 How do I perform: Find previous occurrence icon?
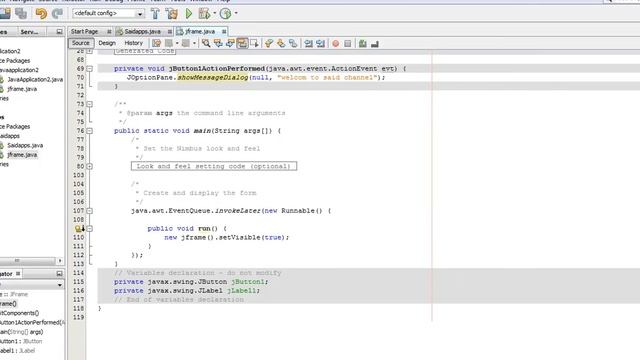[218, 43]
